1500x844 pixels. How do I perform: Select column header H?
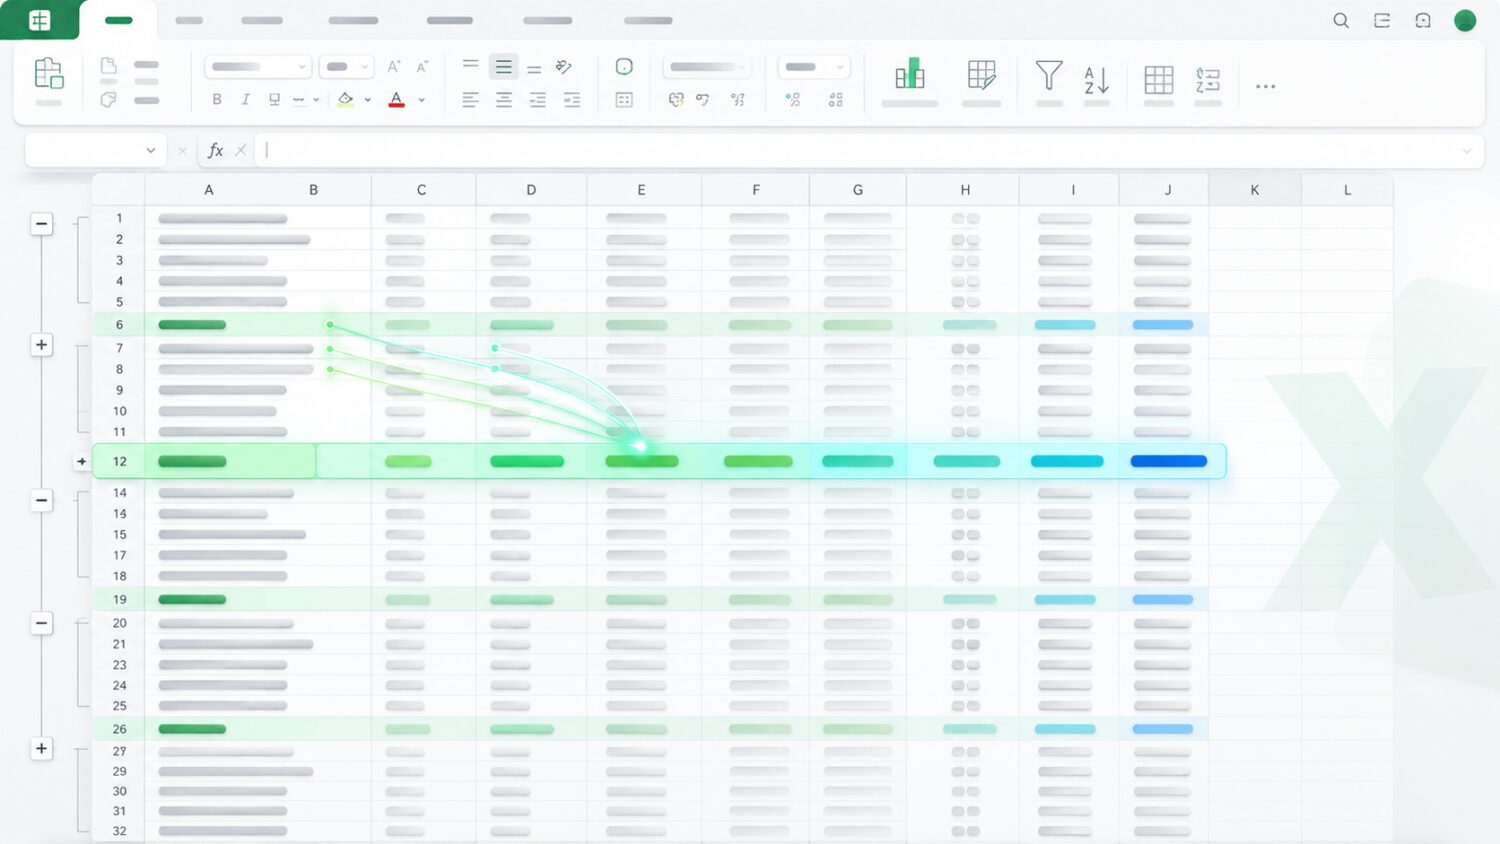[965, 189]
